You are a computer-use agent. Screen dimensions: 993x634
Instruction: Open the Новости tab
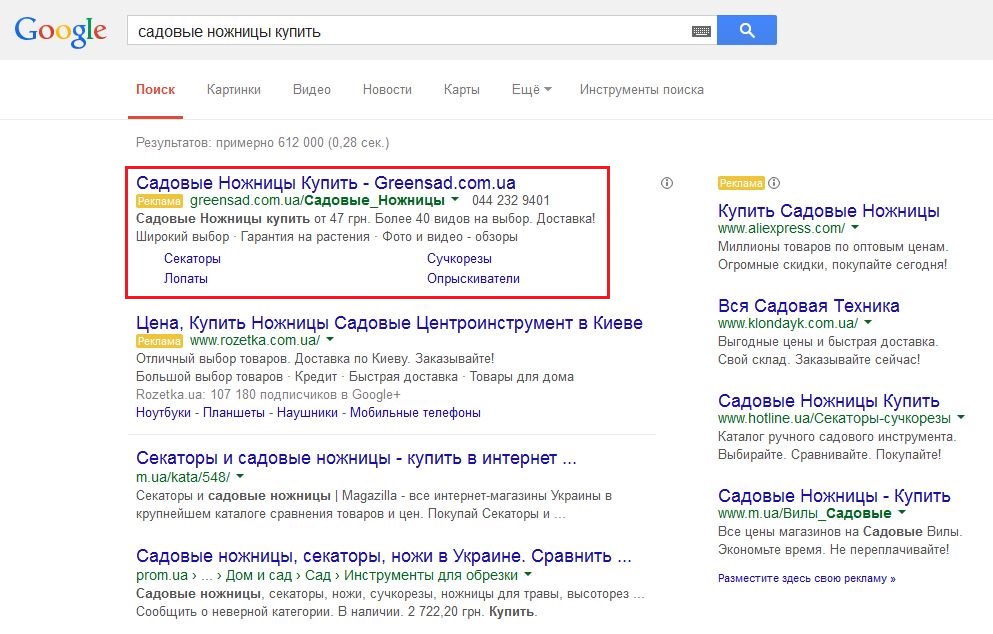click(387, 90)
